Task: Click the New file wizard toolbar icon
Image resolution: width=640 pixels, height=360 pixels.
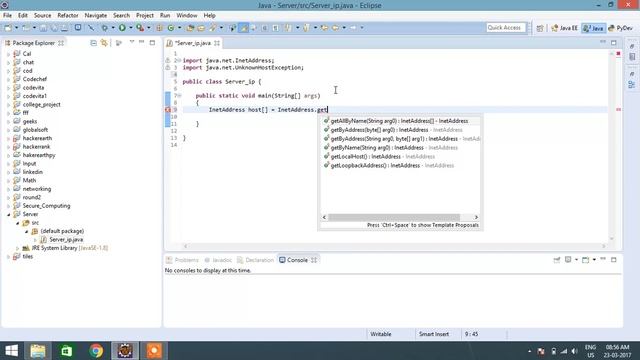Action: (8, 28)
